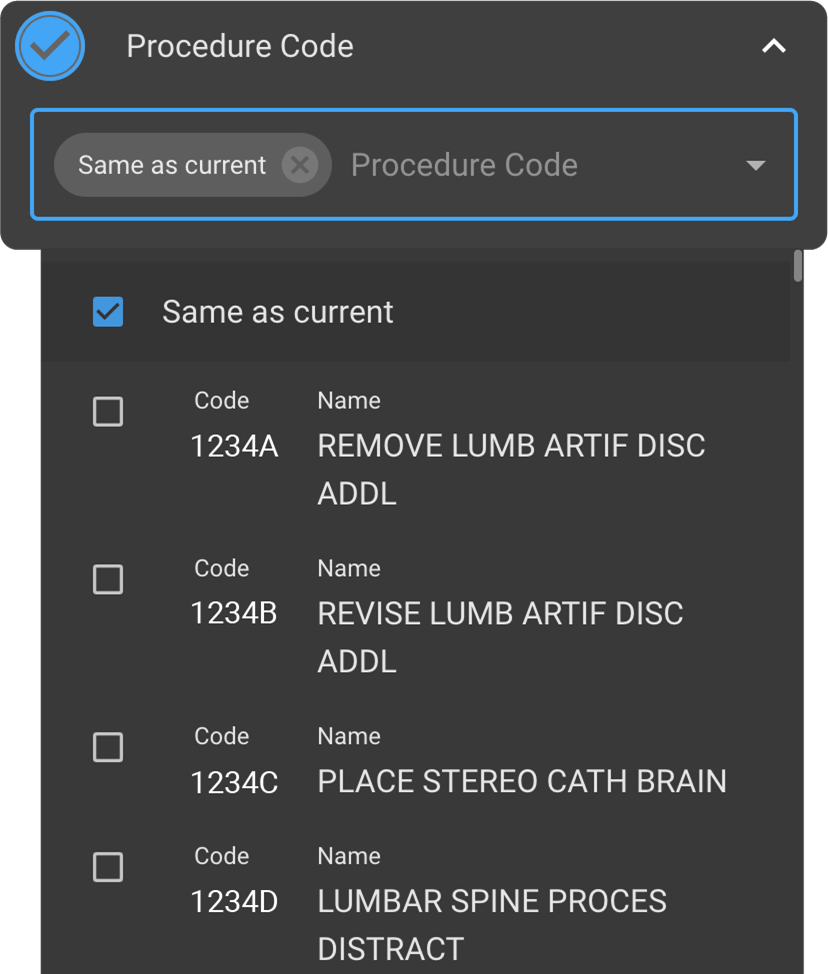This screenshot has height=974, width=828.
Task: Select PLACE STEREO CATH BRAIN entry
Action: click(522, 781)
